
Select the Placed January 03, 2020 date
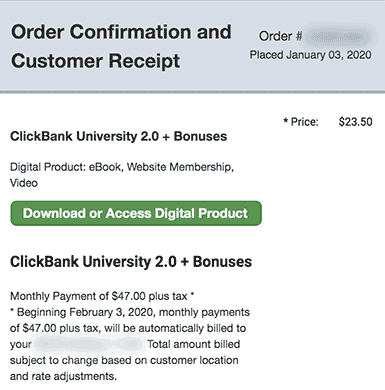click(x=311, y=55)
